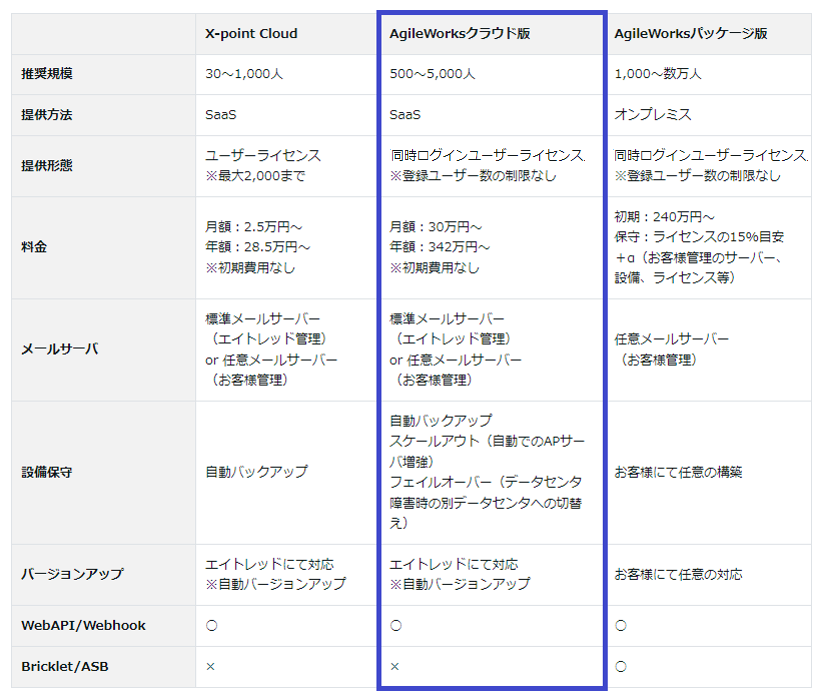Click the お客様にて任意の構築 cell
Screen dimensions: 825x699
(x=678, y=472)
